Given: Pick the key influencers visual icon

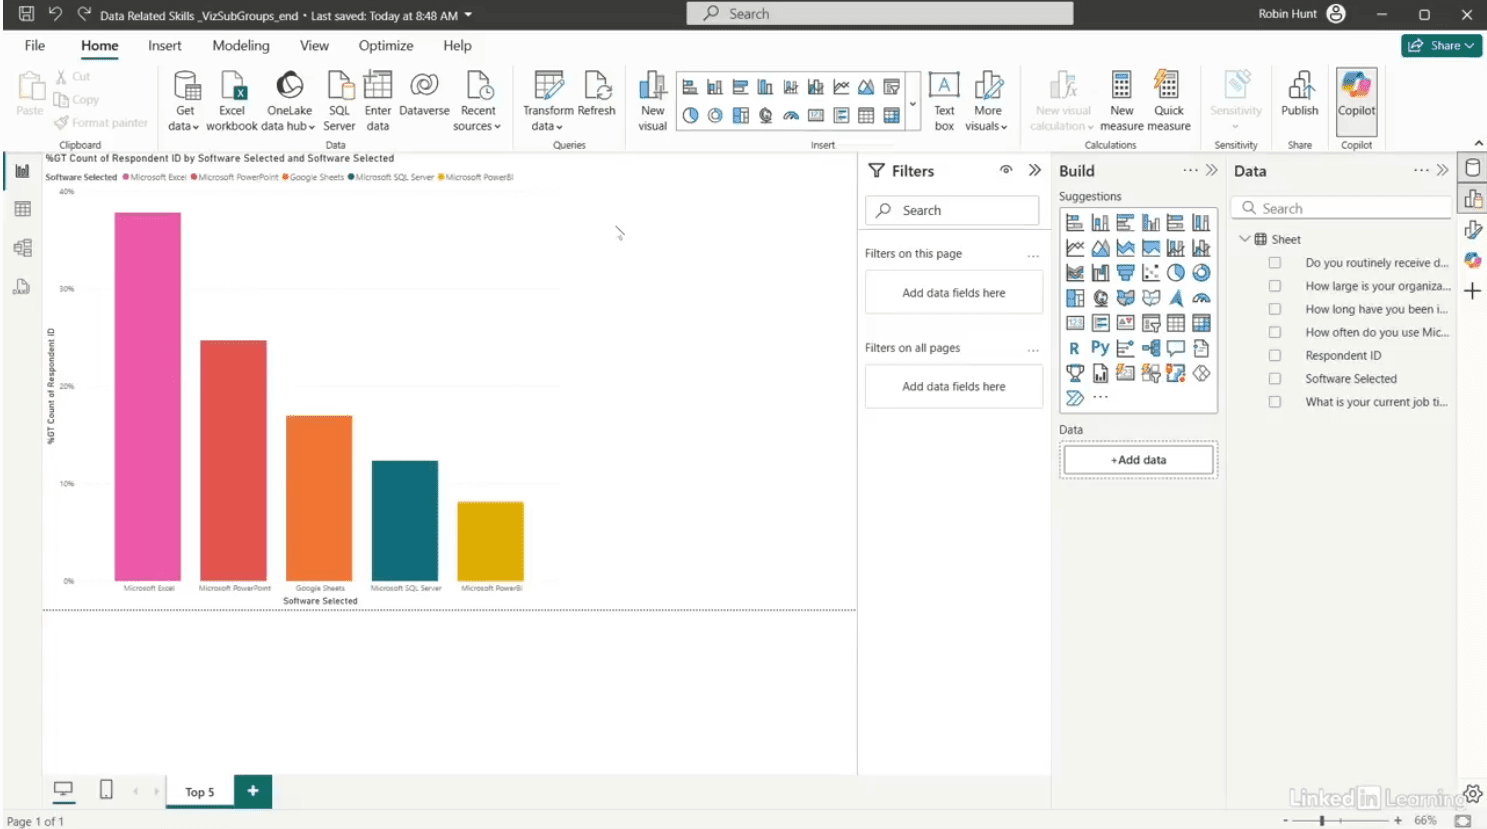Looking at the screenshot, I should tap(1125, 348).
